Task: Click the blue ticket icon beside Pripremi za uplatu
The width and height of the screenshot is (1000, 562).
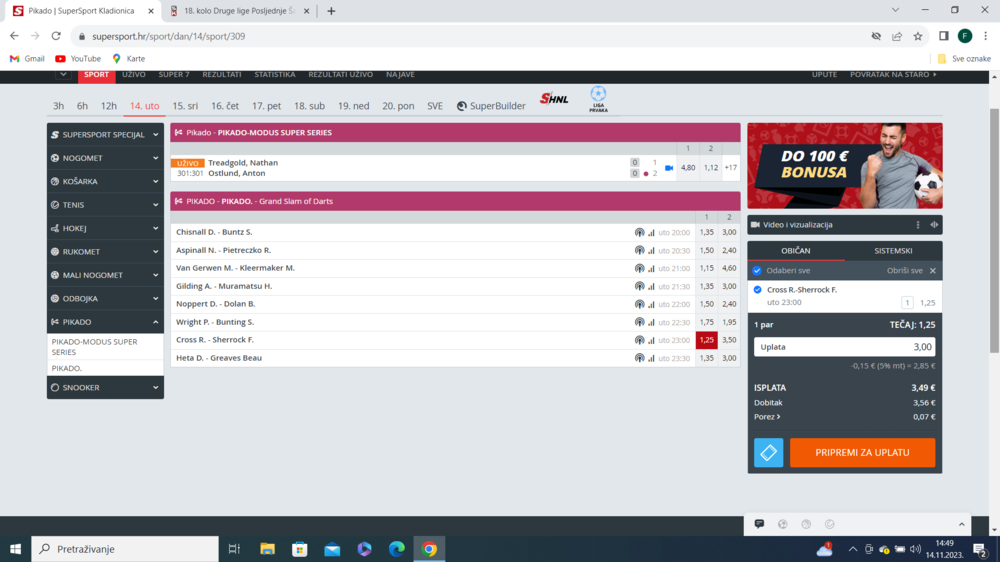Action: pos(768,453)
